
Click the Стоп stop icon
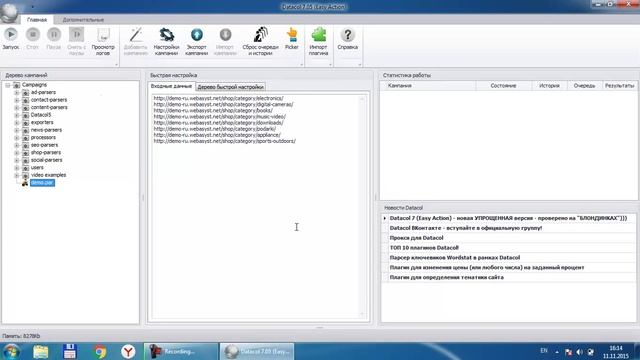(33, 35)
